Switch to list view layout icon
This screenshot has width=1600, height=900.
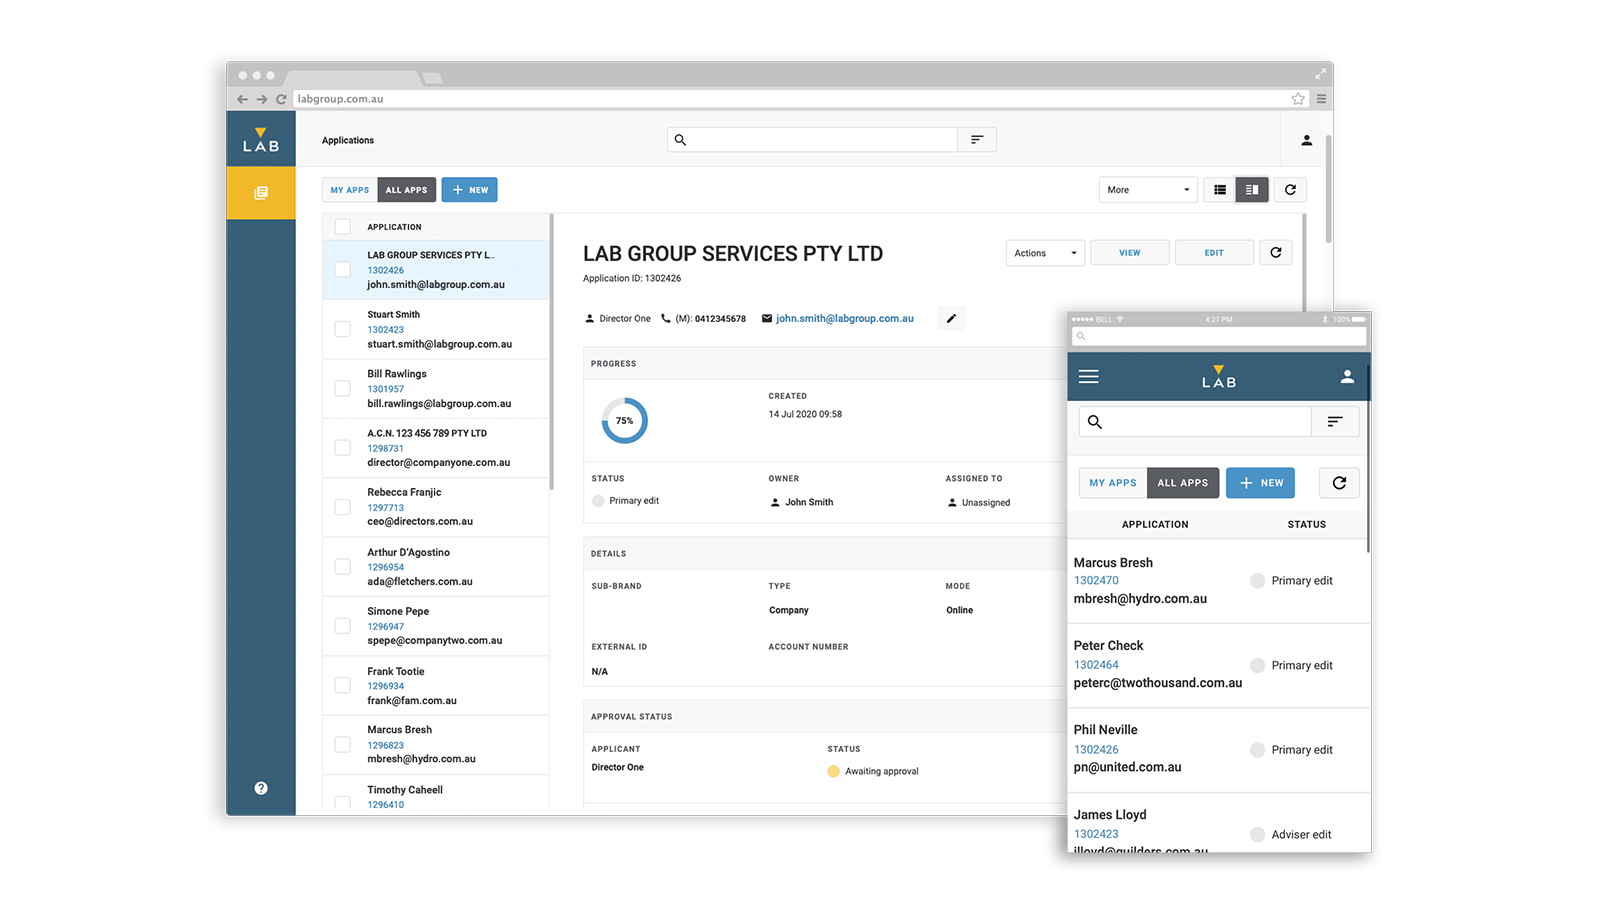tap(1220, 190)
